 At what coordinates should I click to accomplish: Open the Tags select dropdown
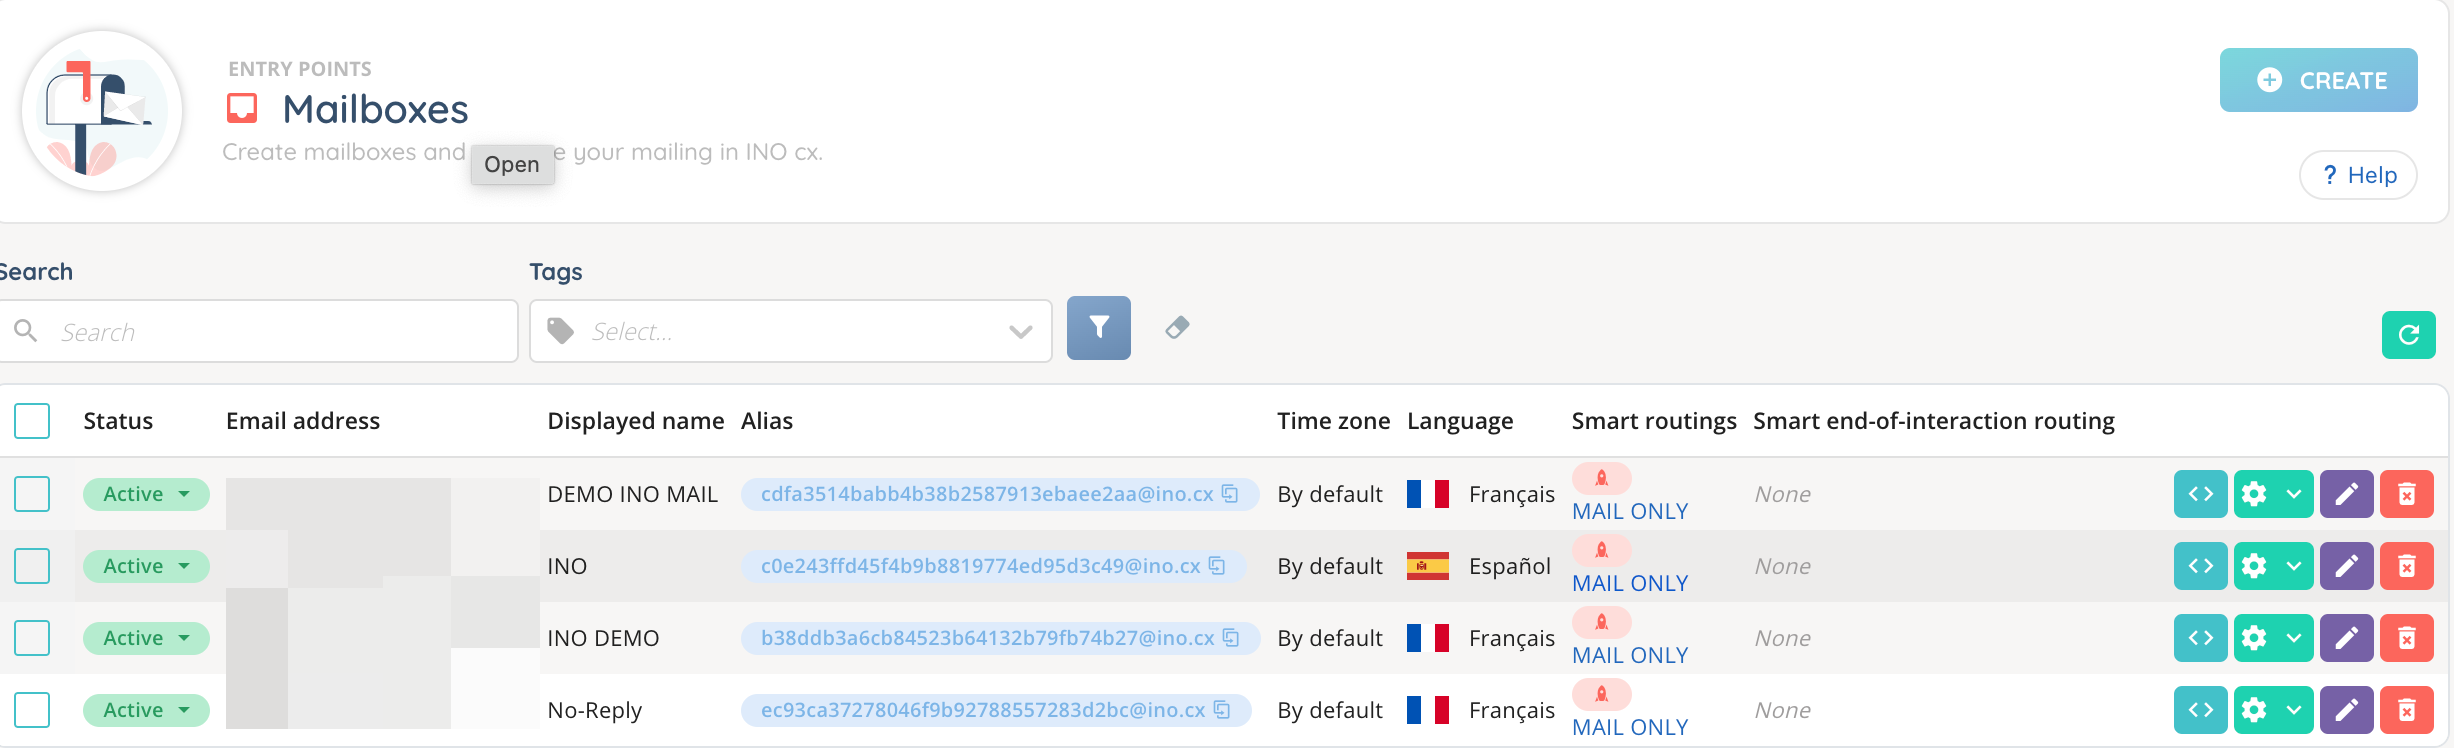pos(790,331)
